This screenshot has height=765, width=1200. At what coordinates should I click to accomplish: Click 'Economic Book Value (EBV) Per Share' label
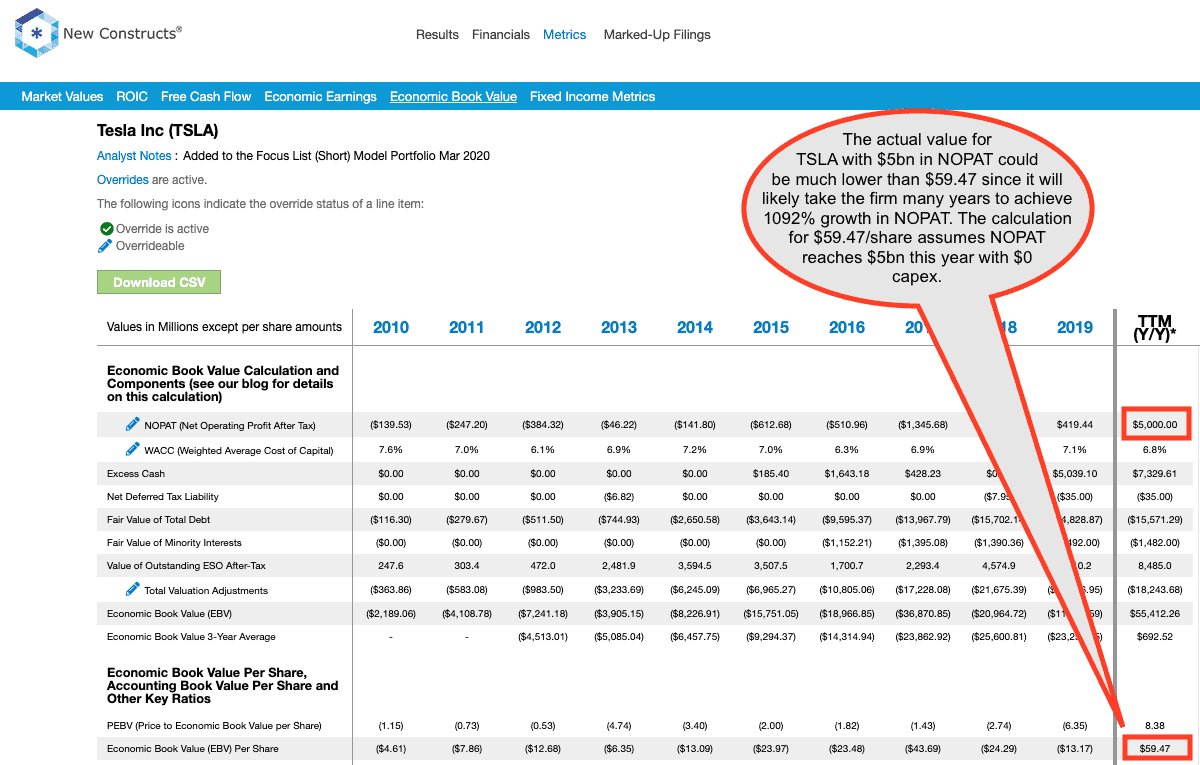[x=193, y=748]
